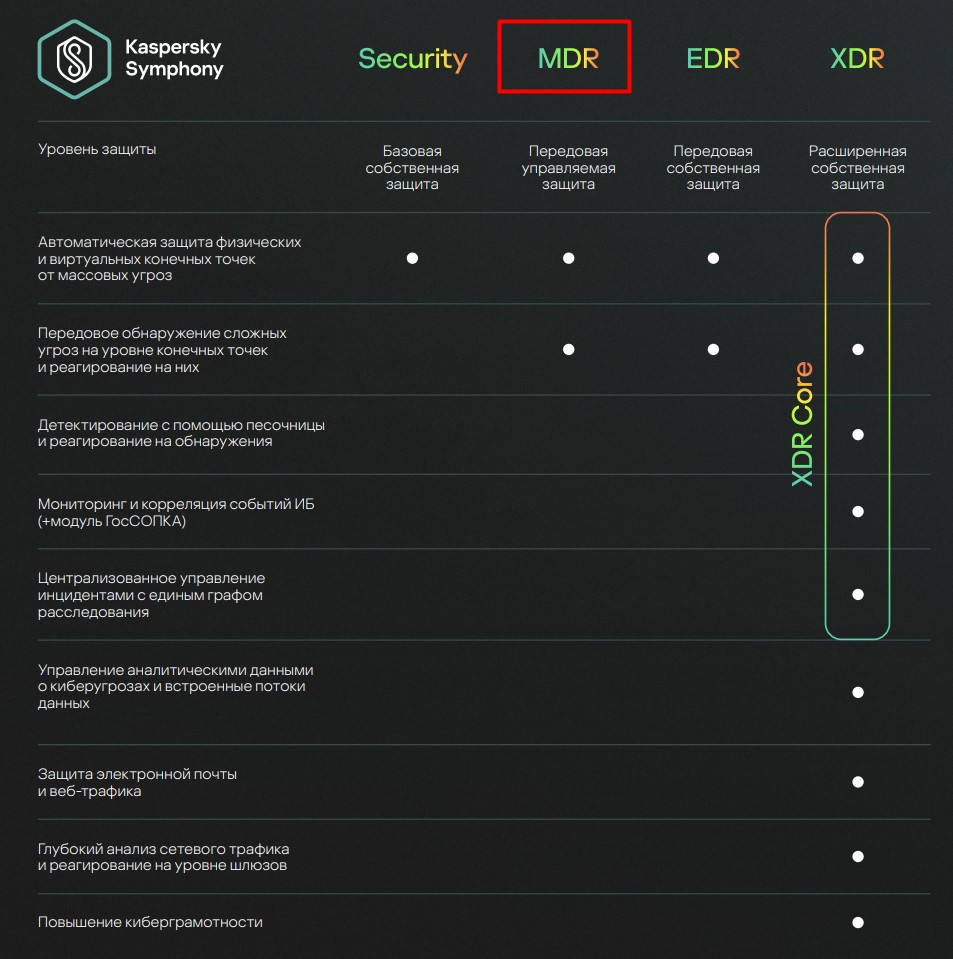The image size is (953, 959).
Task: Click the Kaspersky Symphony hexagon shield logo
Action: click(74, 59)
